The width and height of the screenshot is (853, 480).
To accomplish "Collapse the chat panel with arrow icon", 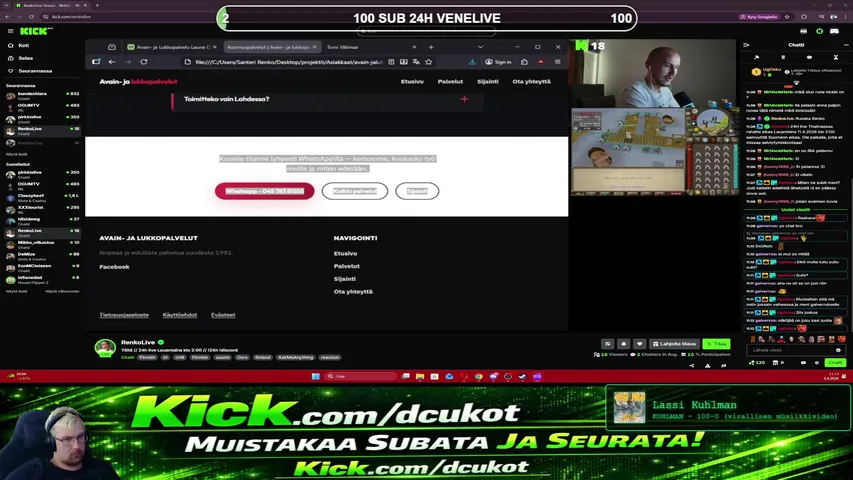I will pos(746,45).
